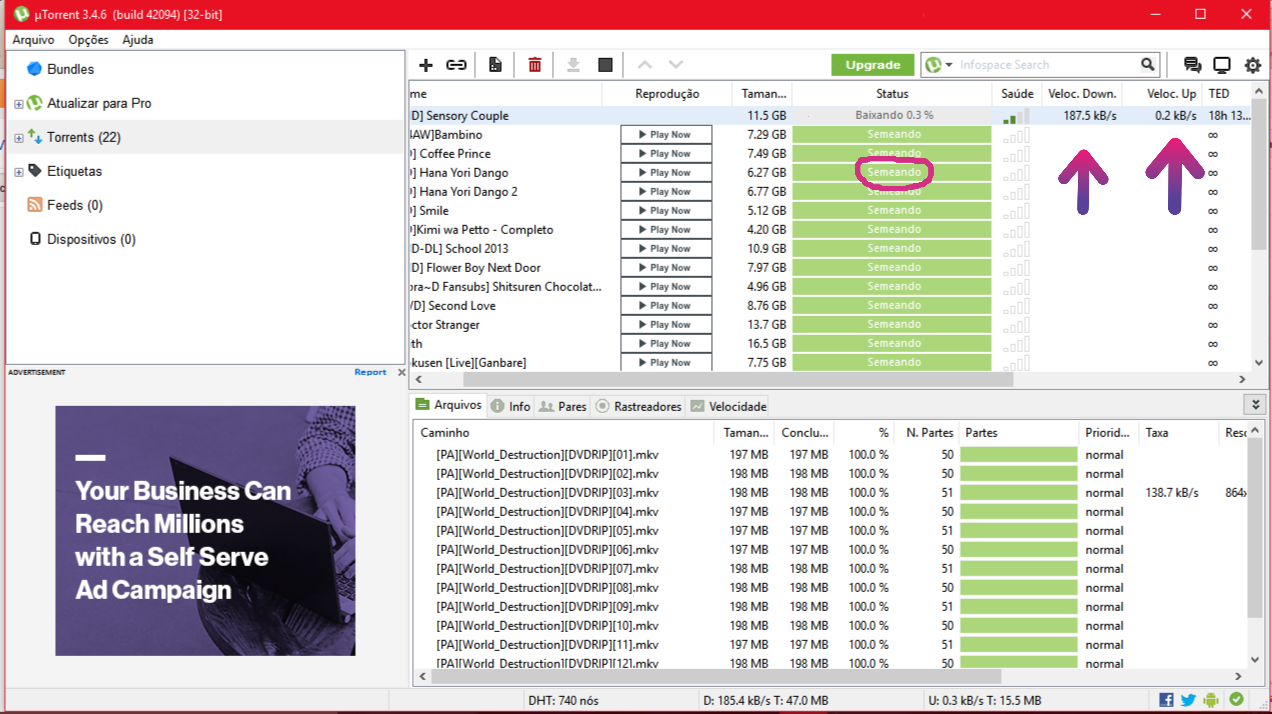Click the Semeando progress bar for Coffee Prince

[x=893, y=153]
